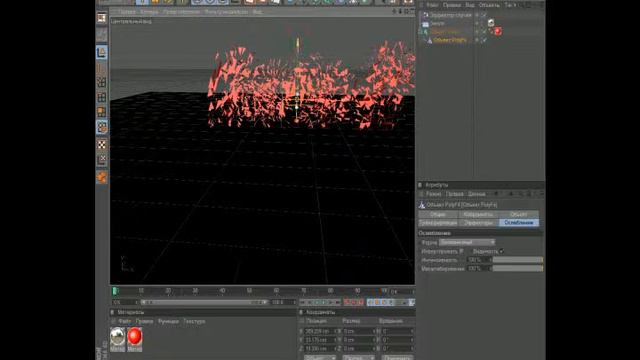
Task: Open the Objects menu in Object manager
Action: pyautogui.click(x=489, y=5)
